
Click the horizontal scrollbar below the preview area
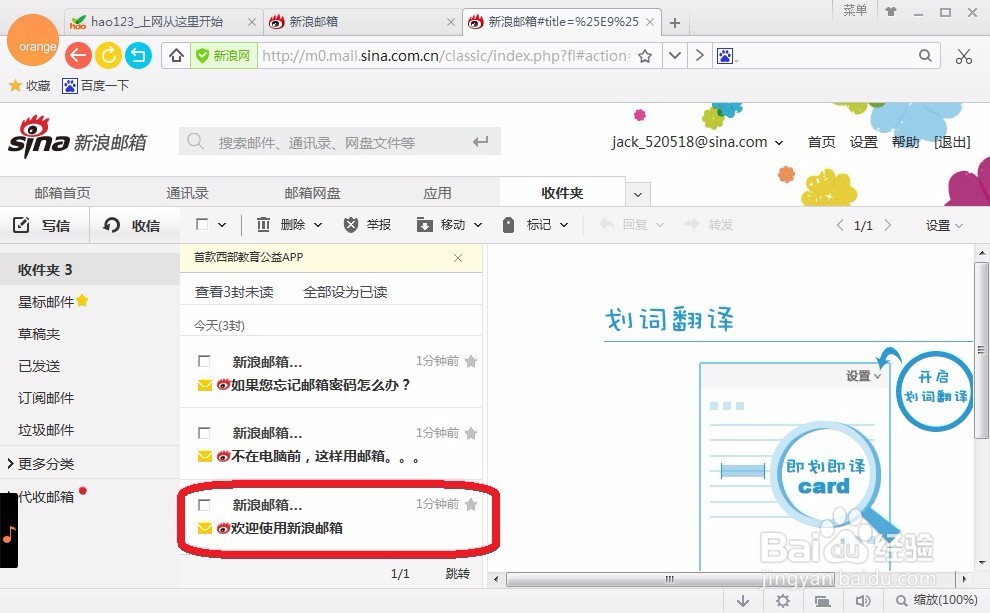pos(668,579)
